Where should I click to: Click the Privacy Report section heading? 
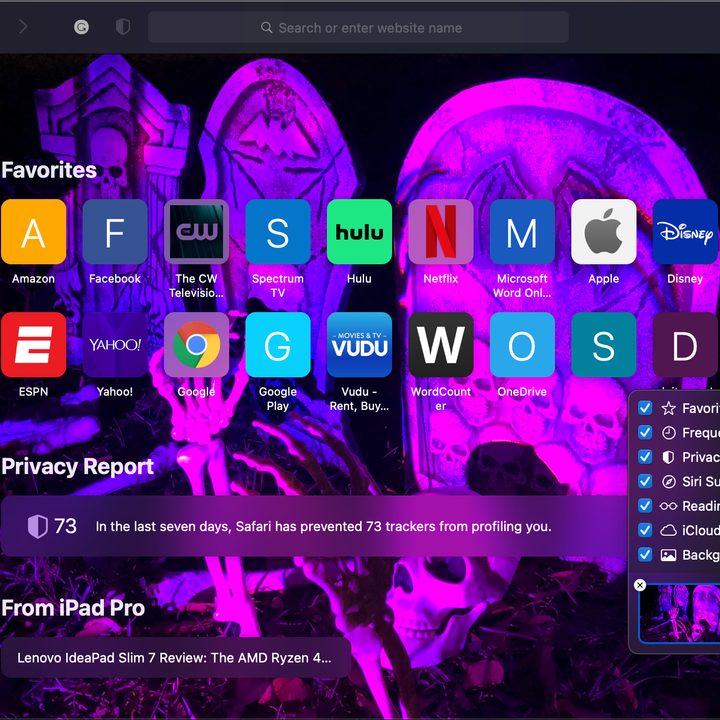(78, 467)
